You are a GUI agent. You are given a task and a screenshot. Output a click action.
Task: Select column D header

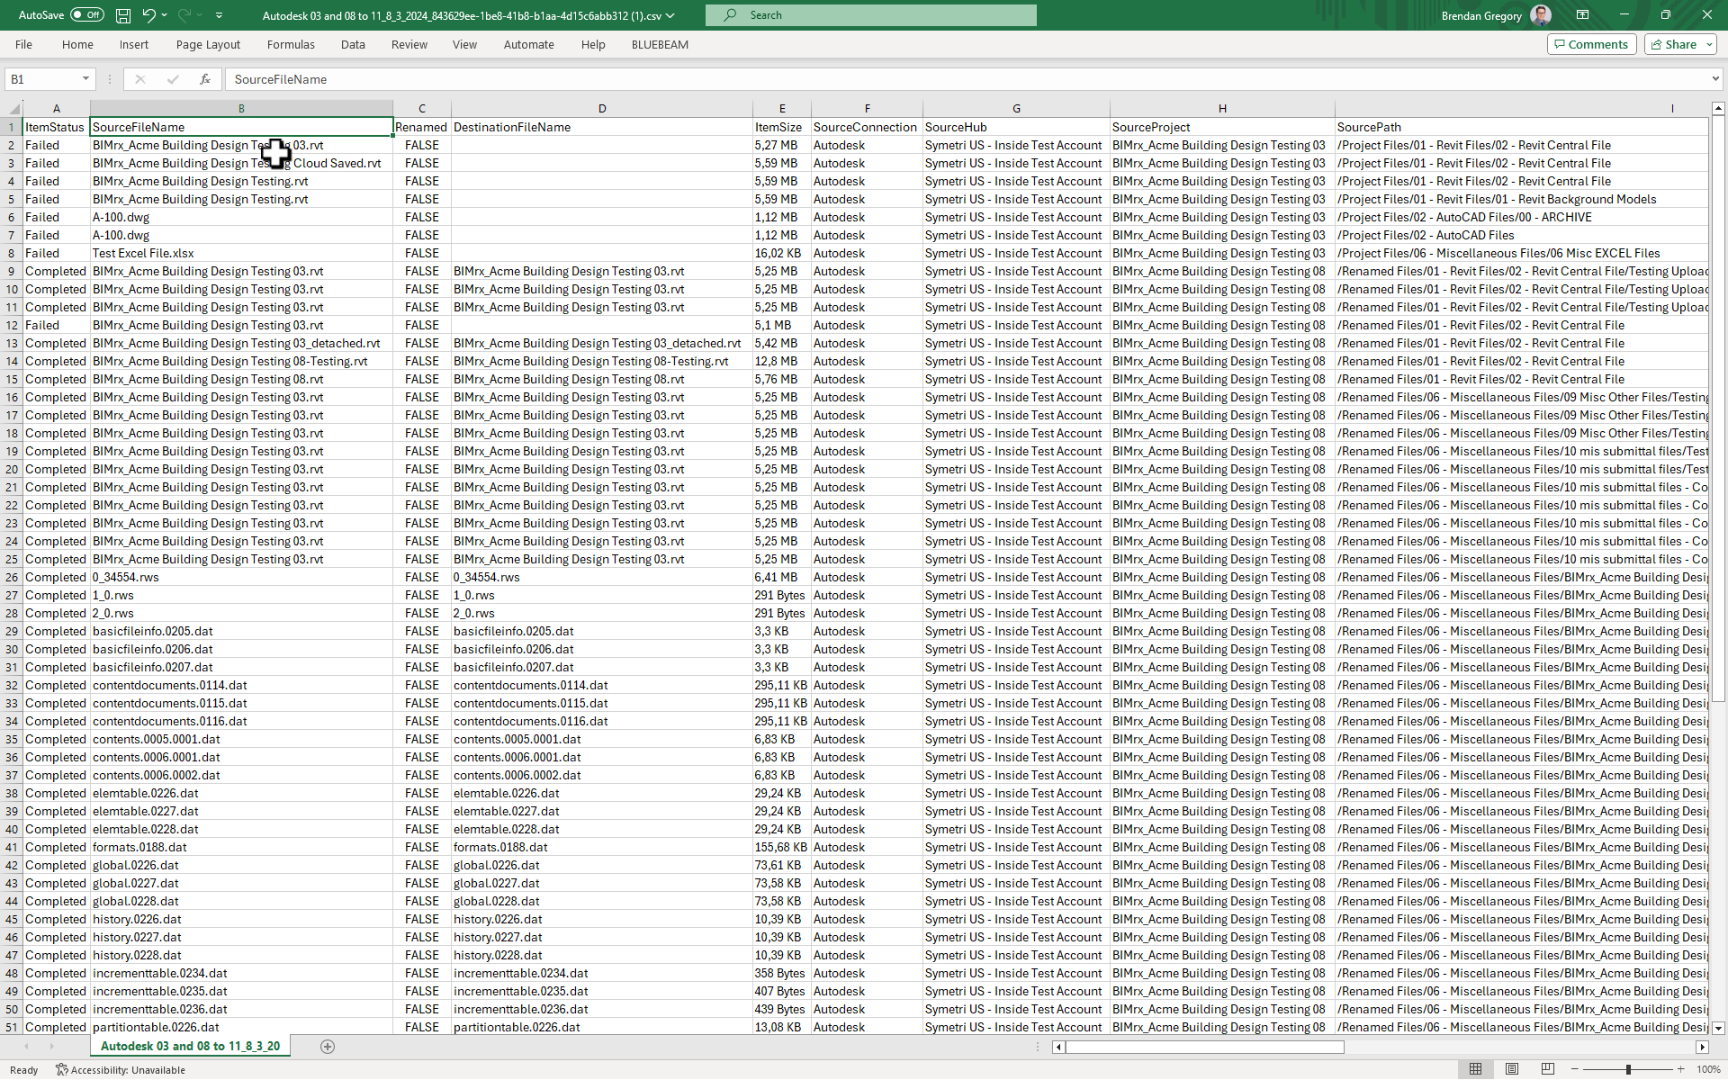point(602,108)
